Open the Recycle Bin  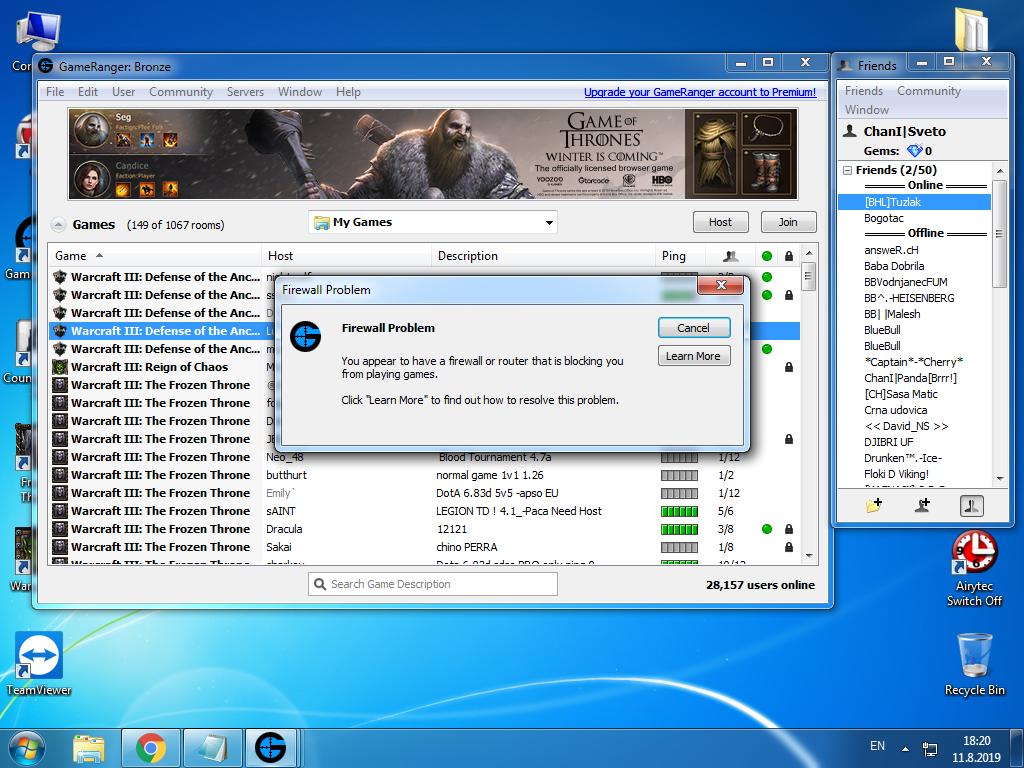click(x=974, y=664)
